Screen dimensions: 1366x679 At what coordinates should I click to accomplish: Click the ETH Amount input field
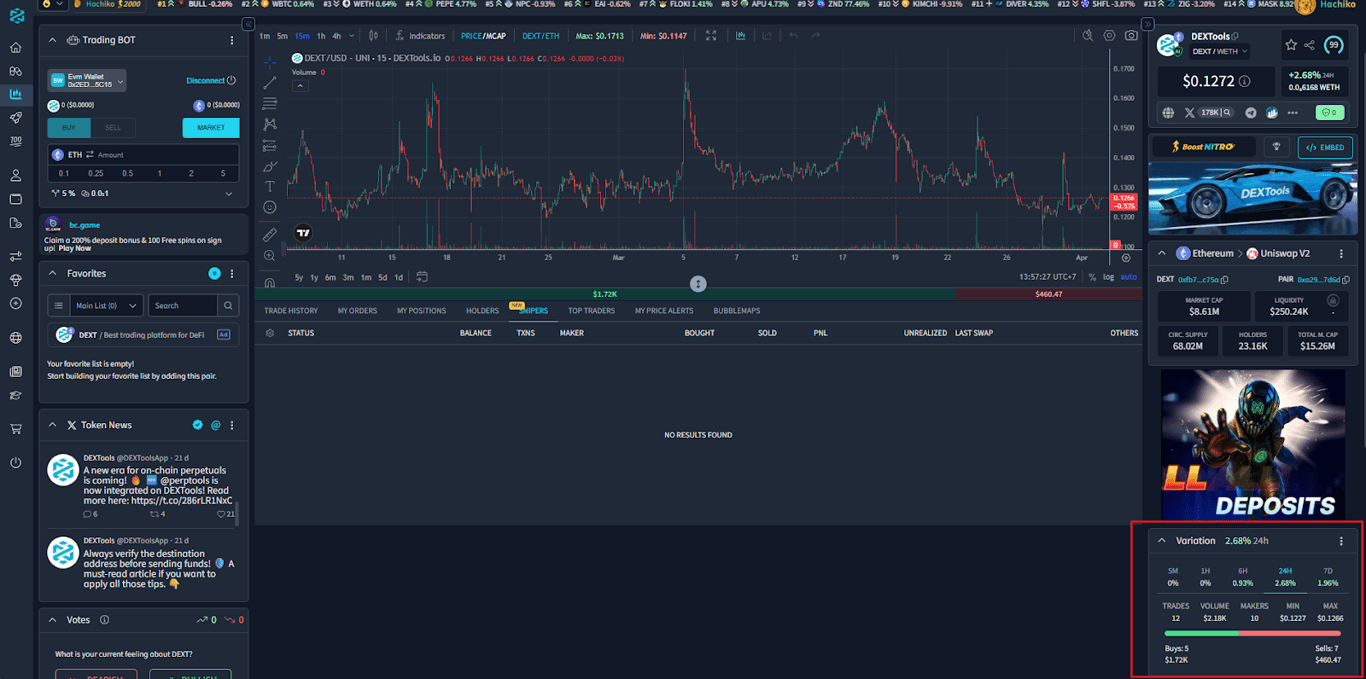(x=143, y=155)
